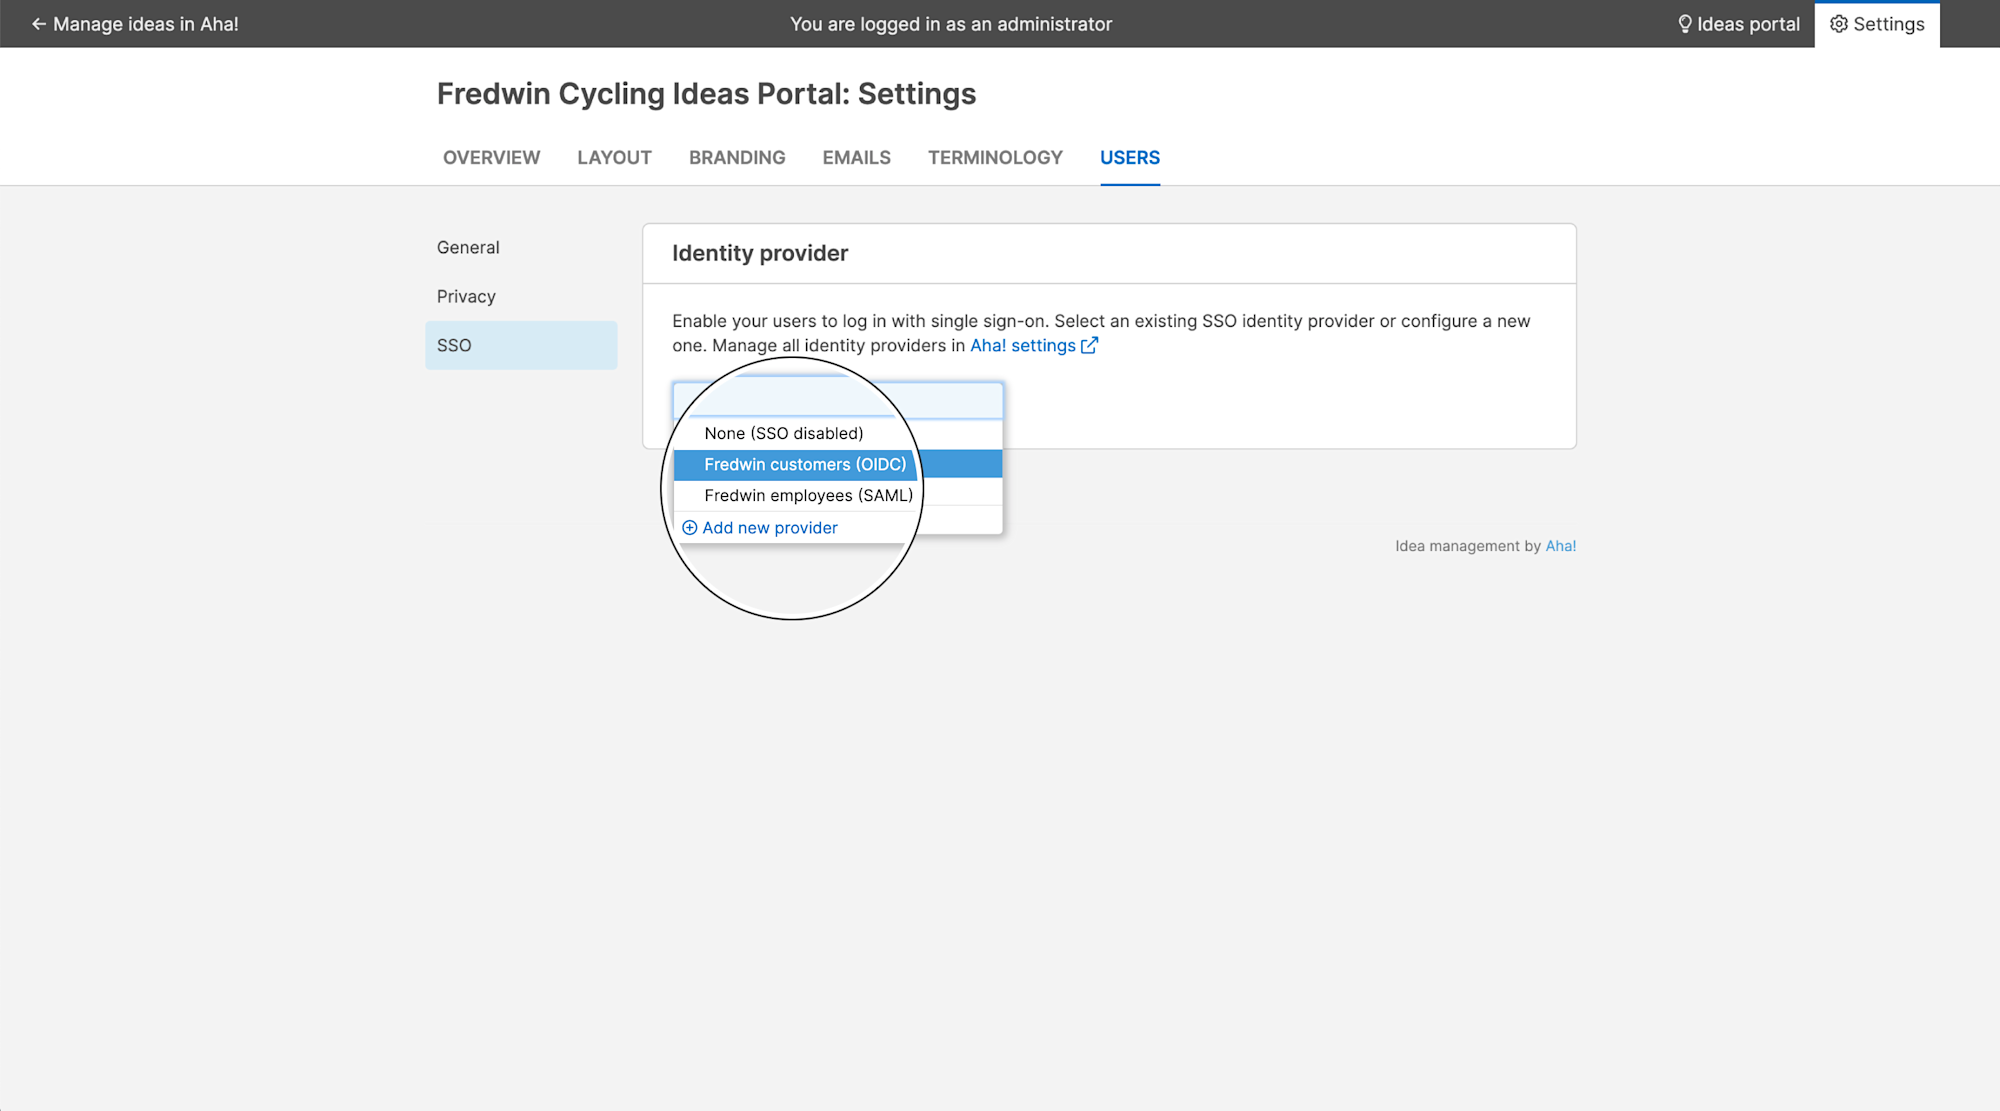Image resolution: width=2000 pixels, height=1111 pixels.
Task: Click the Users tab
Action: click(1129, 158)
